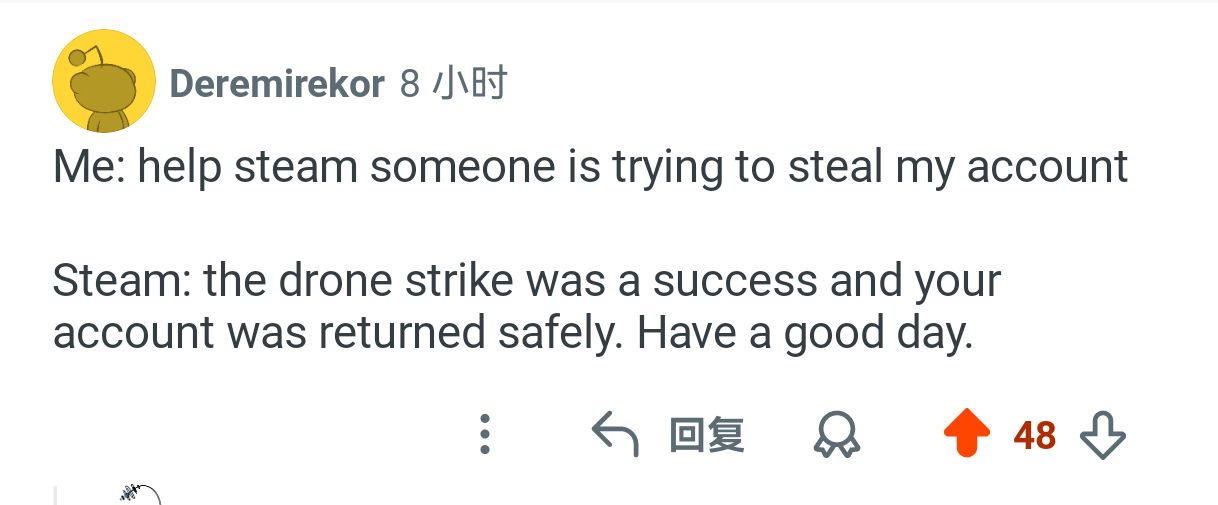Open the three-dot more options menu

click(485, 435)
